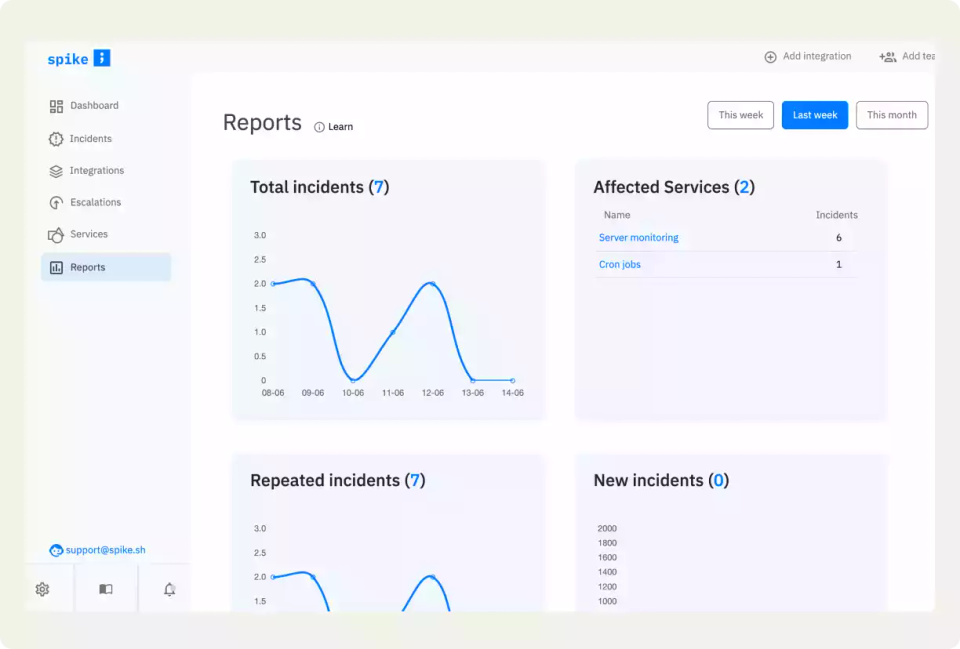Click the Incidents column header
This screenshot has width=960, height=649.
pyautogui.click(x=836, y=215)
